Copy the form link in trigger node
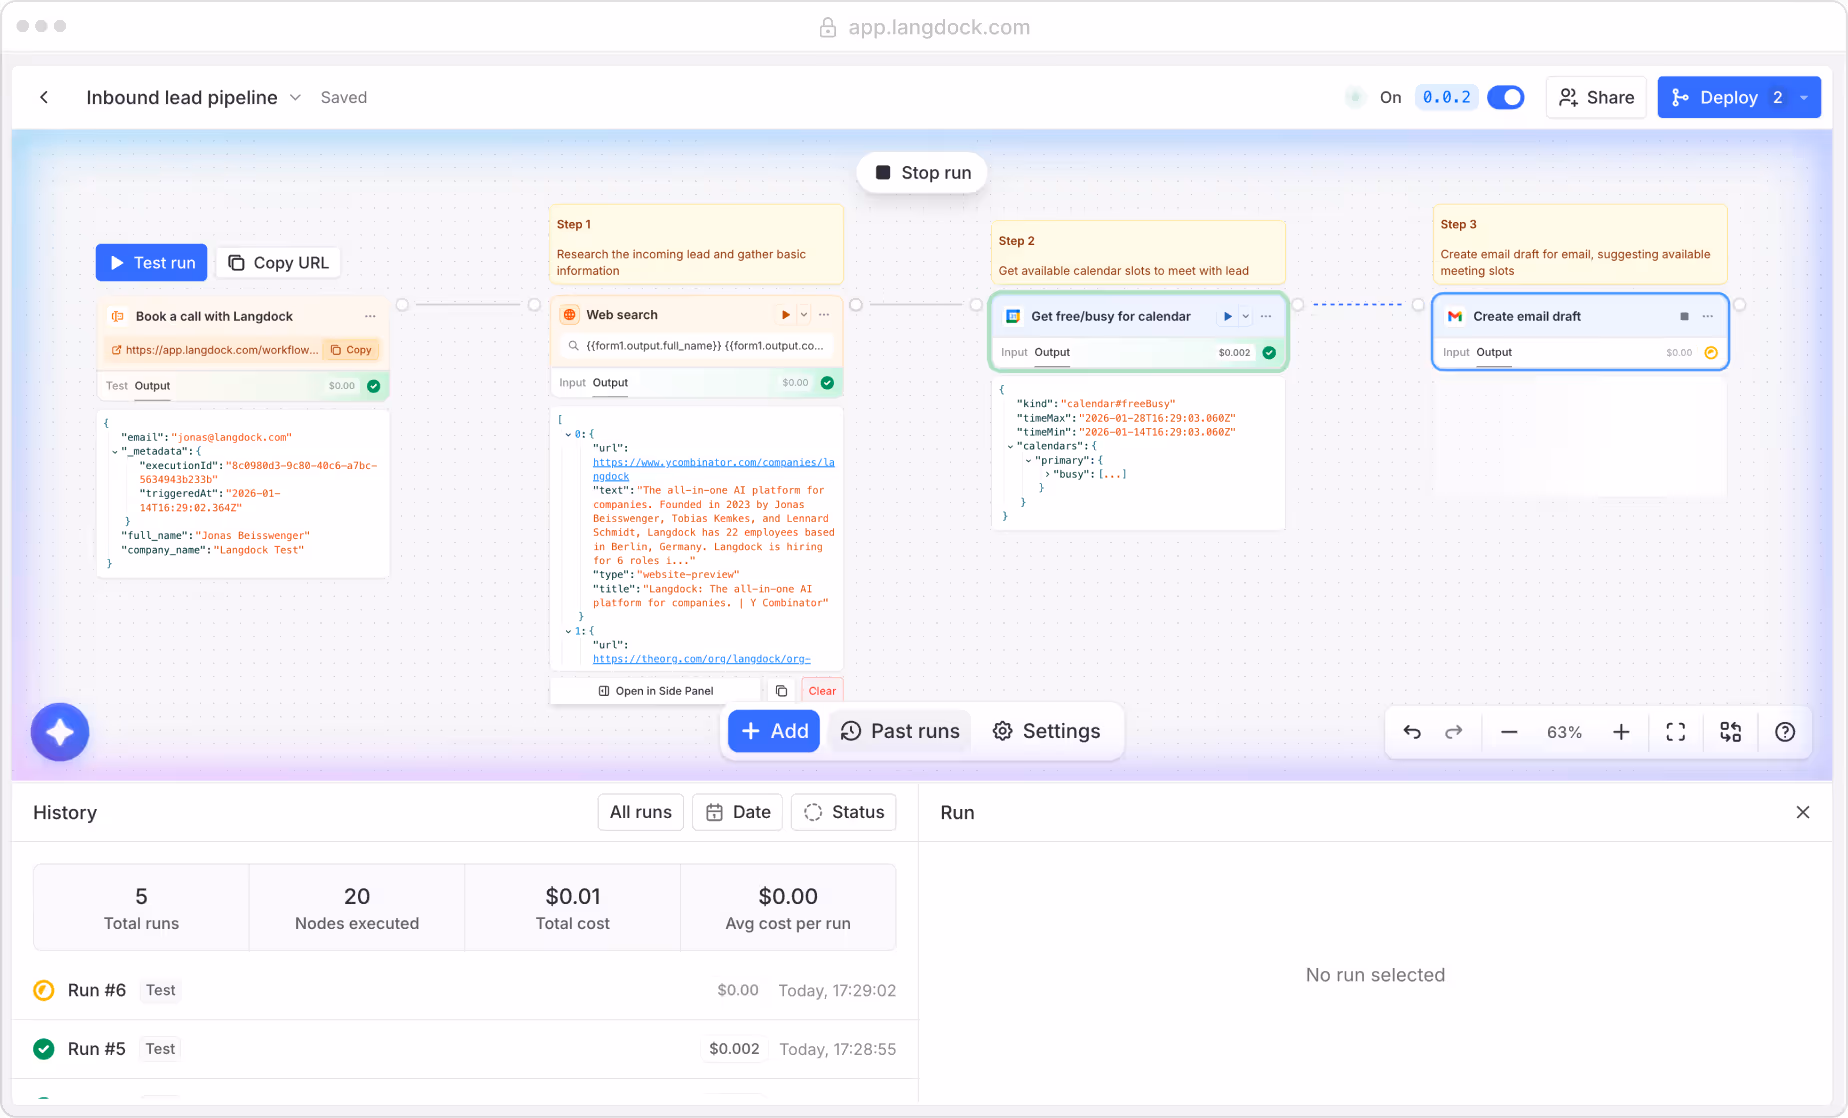This screenshot has height=1118, width=1848. coord(351,350)
